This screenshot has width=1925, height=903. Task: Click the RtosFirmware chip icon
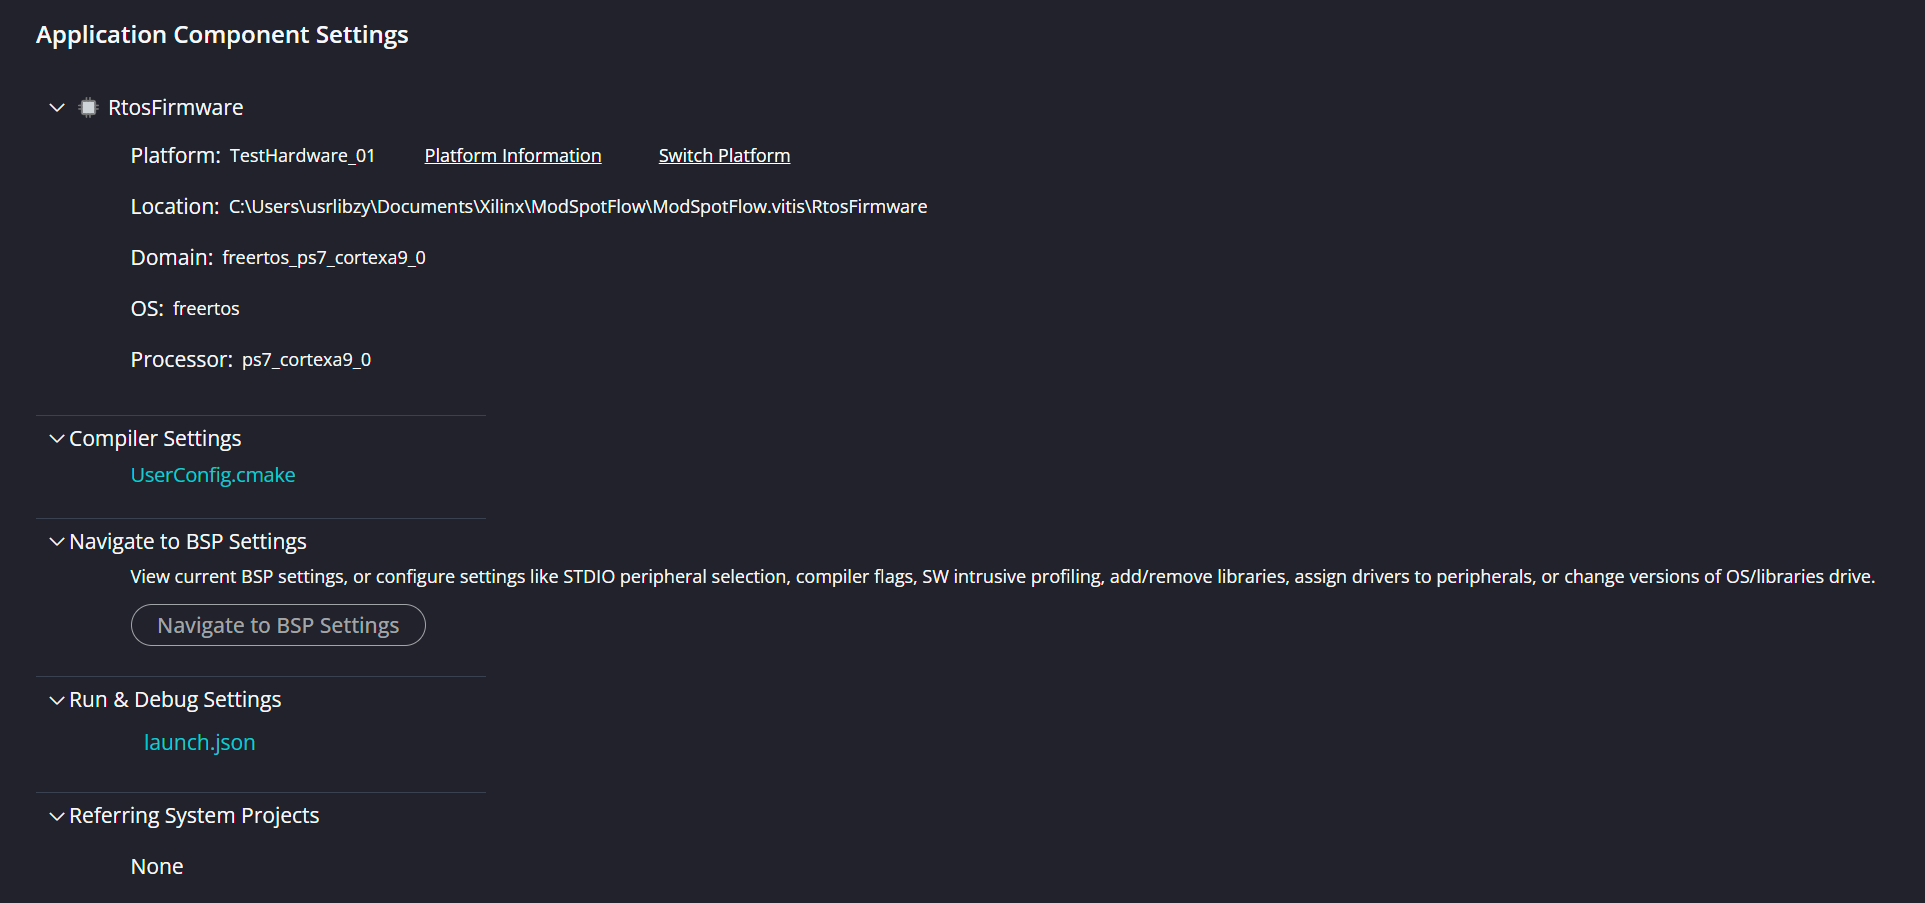(x=88, y=108)
